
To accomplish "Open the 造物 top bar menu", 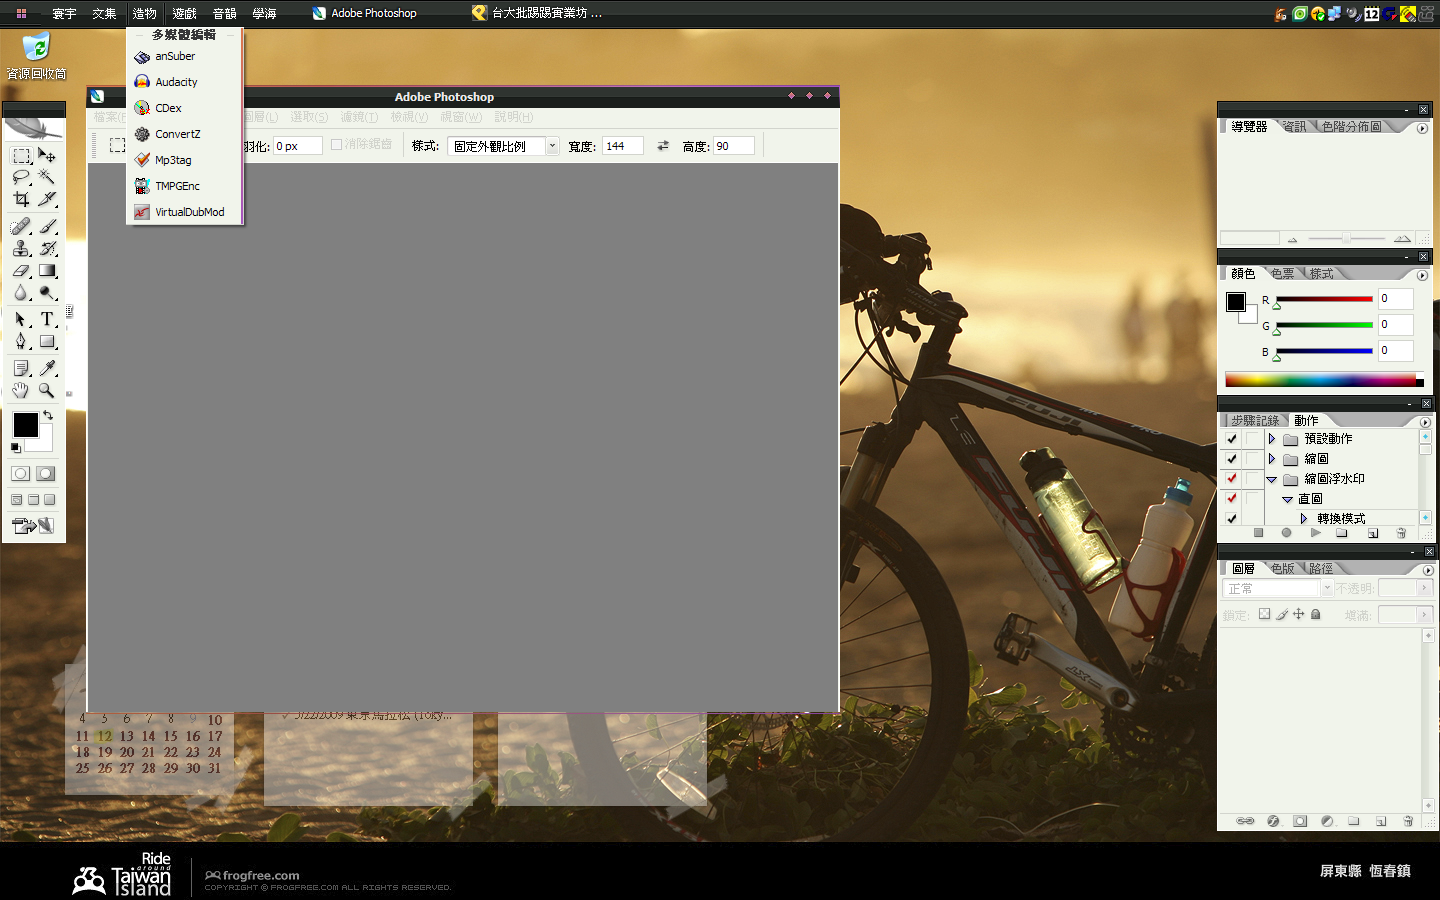I will tap(145, 13).
